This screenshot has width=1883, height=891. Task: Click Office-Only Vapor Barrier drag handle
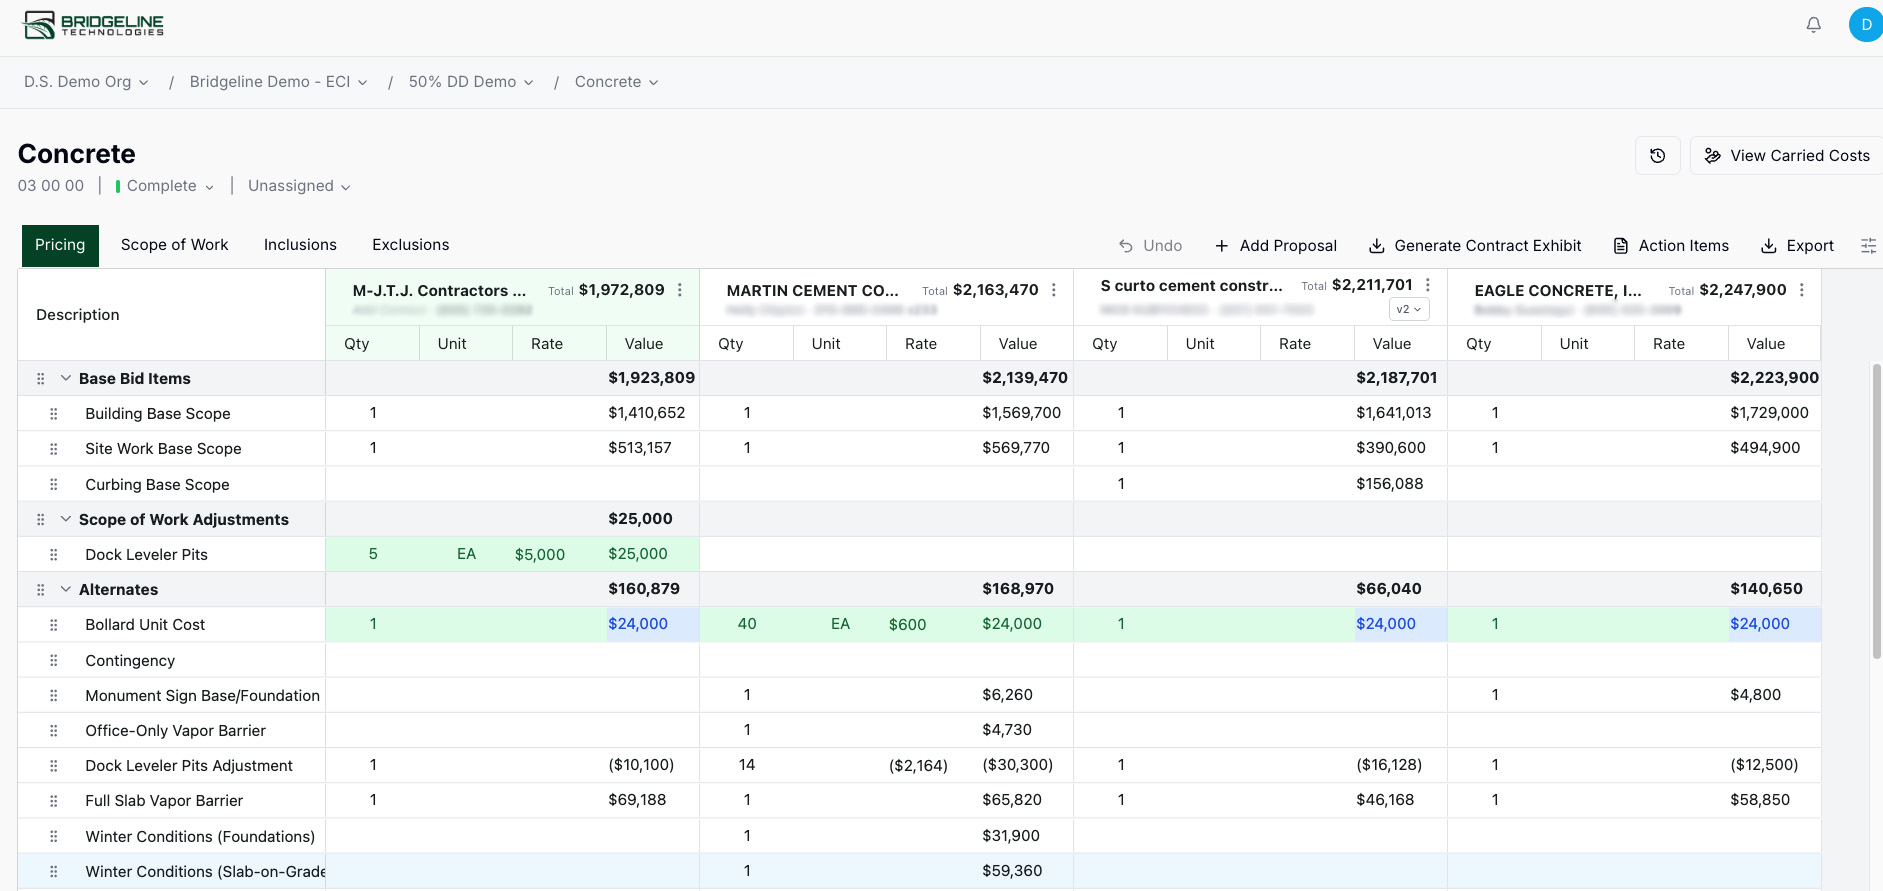tap(54, 731)
